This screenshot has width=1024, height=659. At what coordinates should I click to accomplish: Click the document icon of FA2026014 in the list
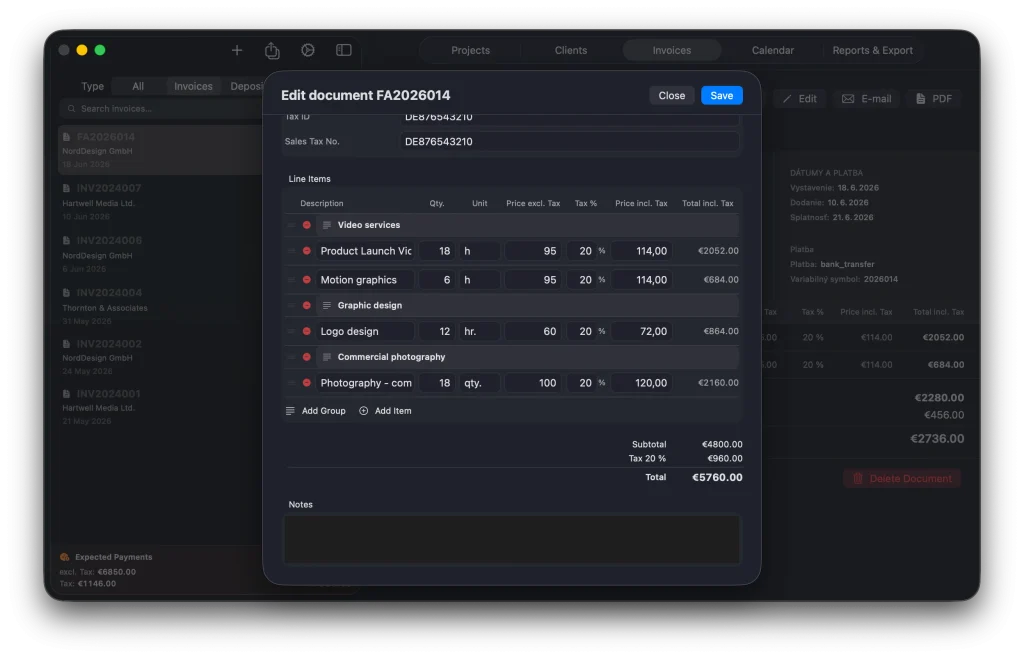67,137
